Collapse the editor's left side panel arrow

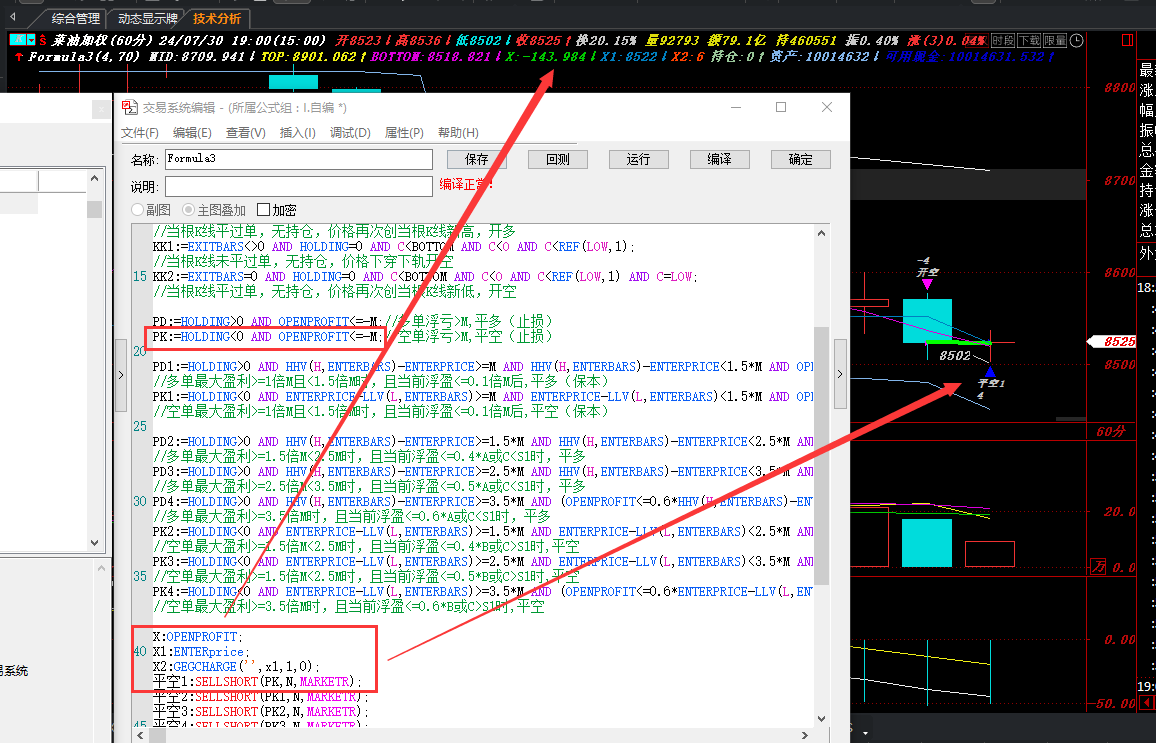122,374
